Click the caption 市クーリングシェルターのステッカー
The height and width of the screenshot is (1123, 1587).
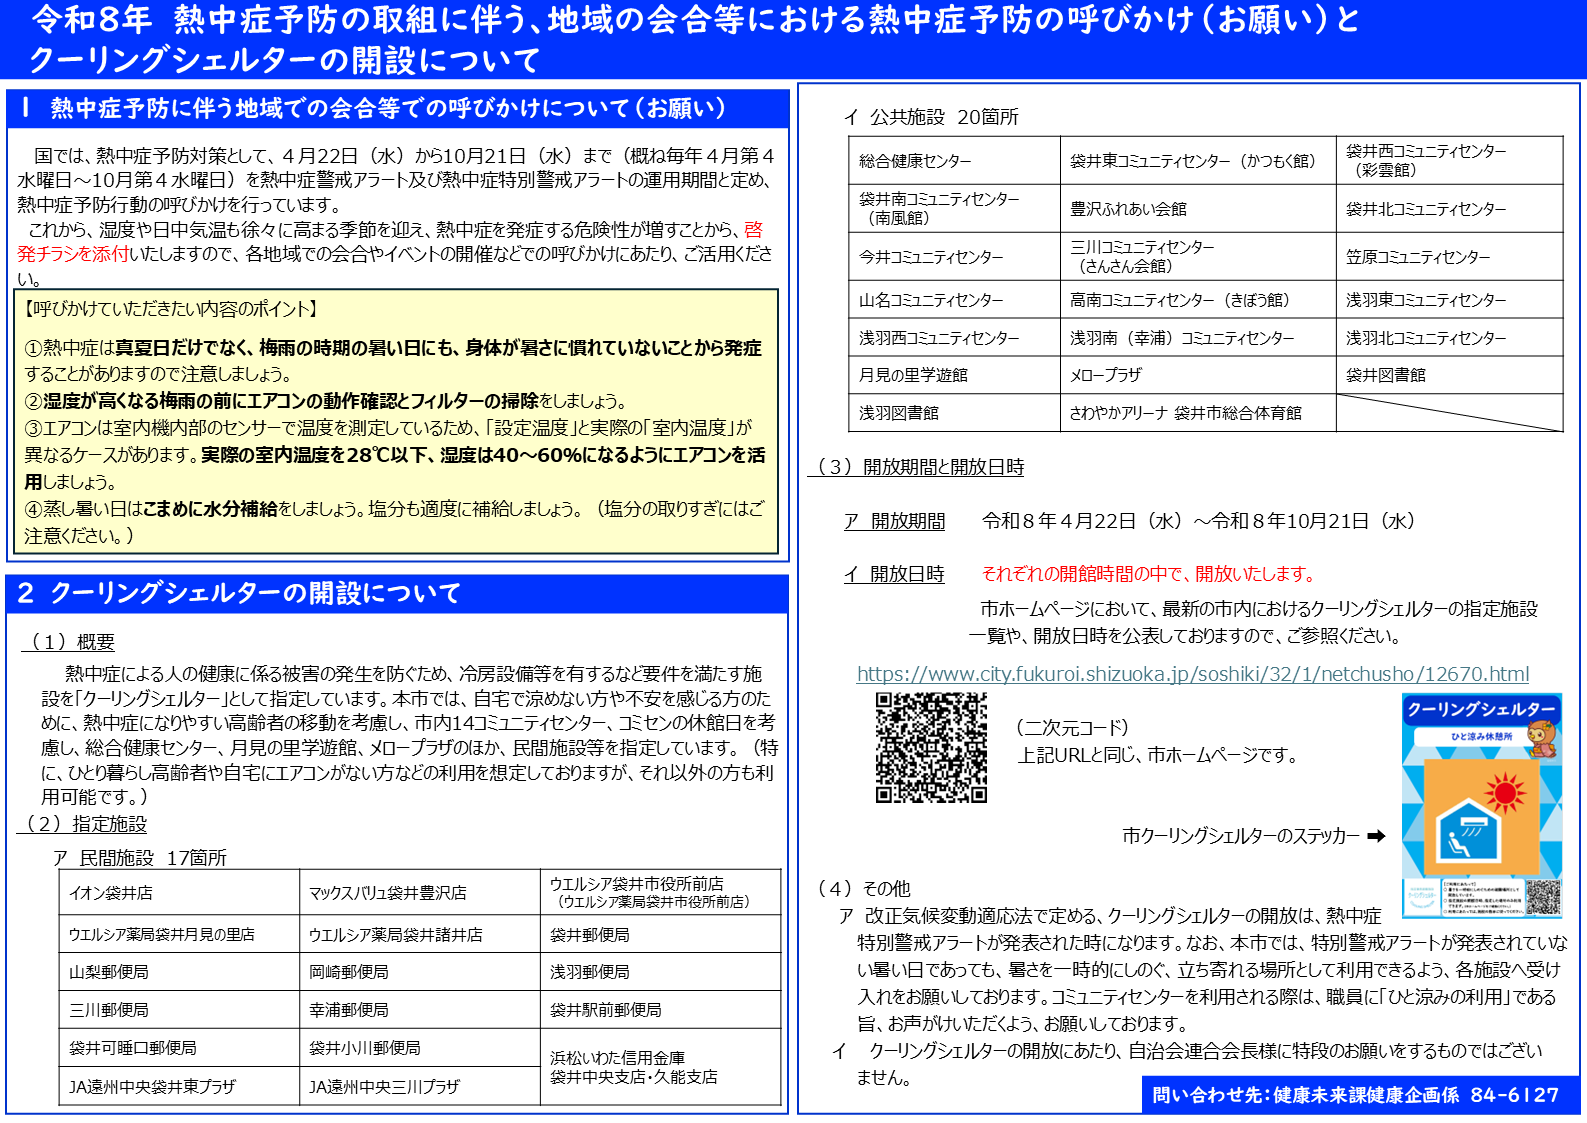pos(1240,836)
